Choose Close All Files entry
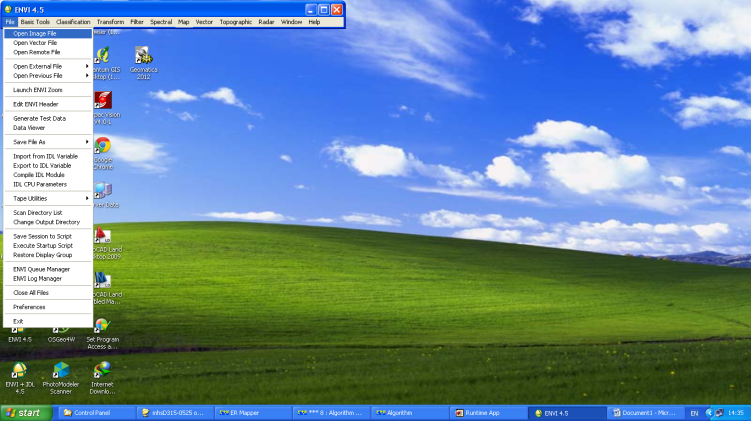This screenshot has height=421, width=751. 48,293
